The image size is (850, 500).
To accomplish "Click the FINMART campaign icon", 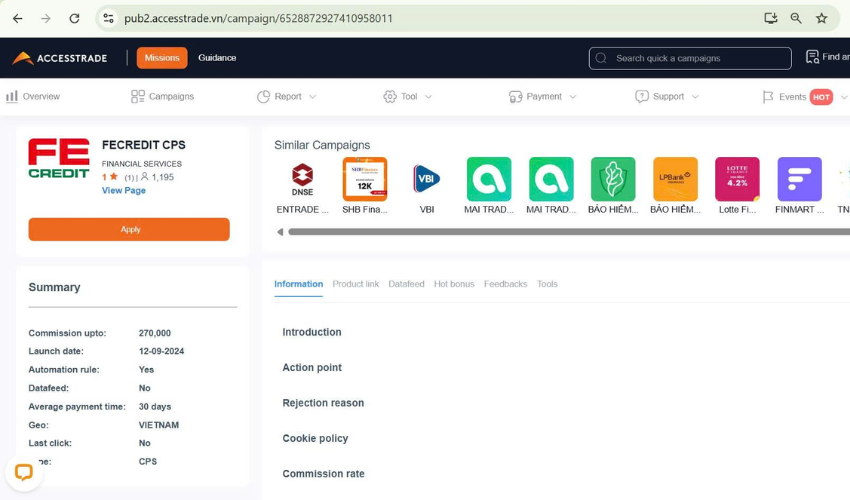I will tap(799, 179).
